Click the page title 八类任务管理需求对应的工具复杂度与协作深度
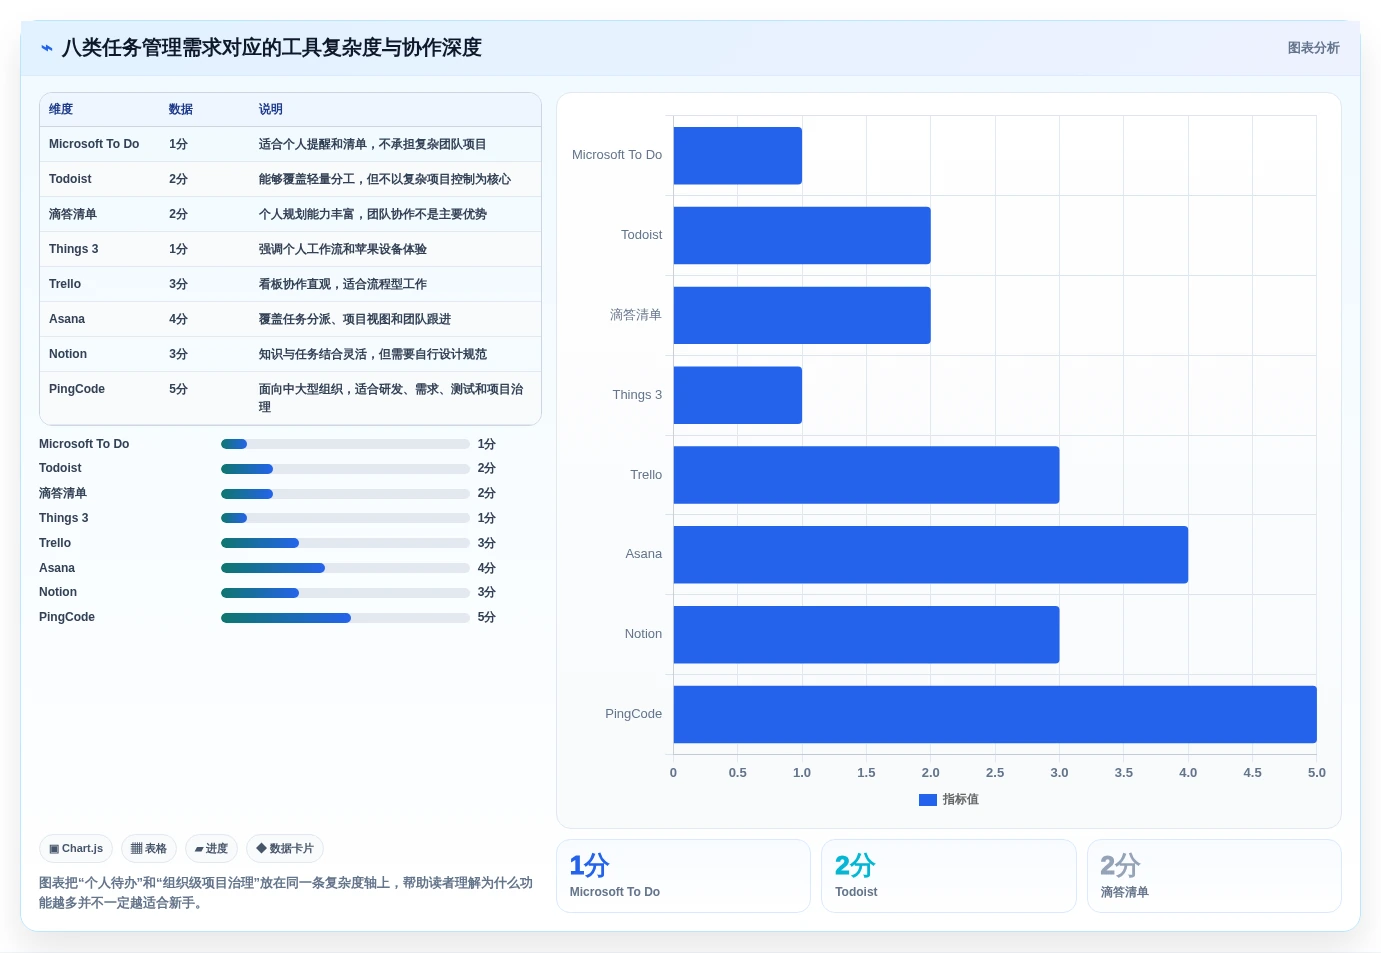1381x953 pixels. coord(272,48)
